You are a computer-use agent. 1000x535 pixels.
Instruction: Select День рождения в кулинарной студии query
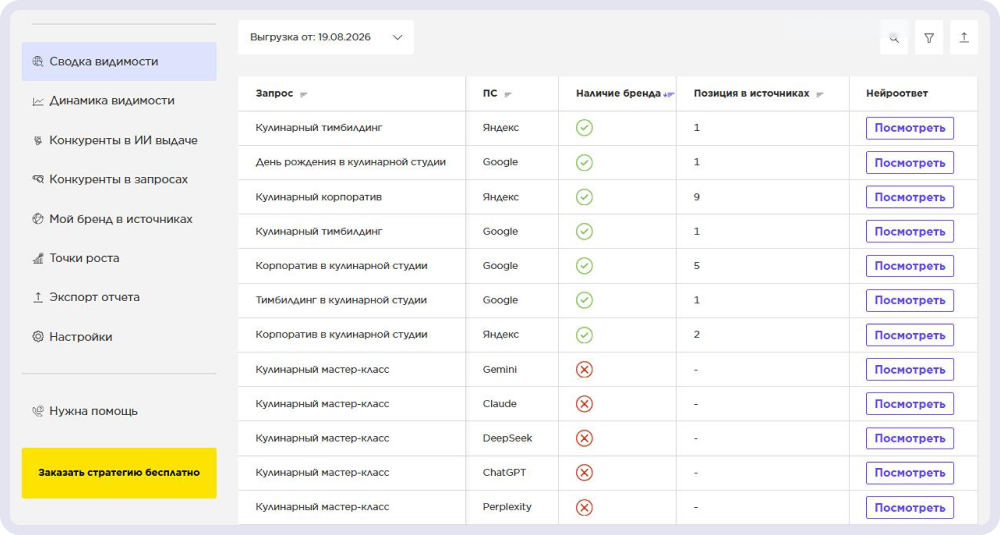(x=351, y=162)
